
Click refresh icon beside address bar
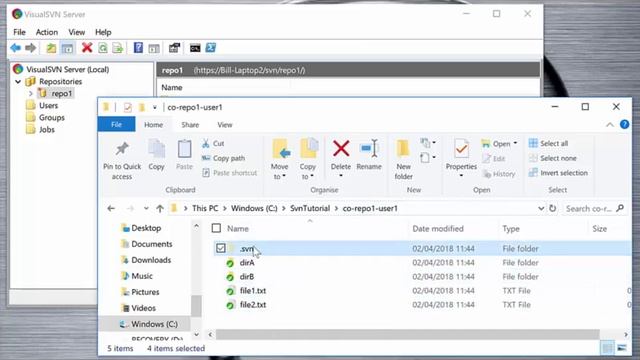pos(553,208)
